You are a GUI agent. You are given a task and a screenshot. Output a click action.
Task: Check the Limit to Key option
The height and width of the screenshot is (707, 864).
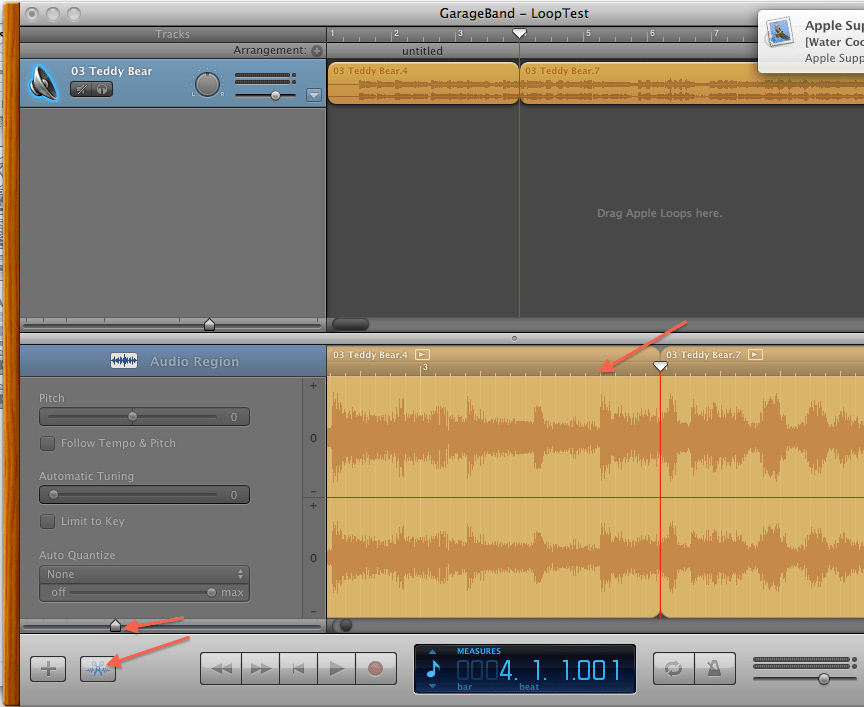47,521
